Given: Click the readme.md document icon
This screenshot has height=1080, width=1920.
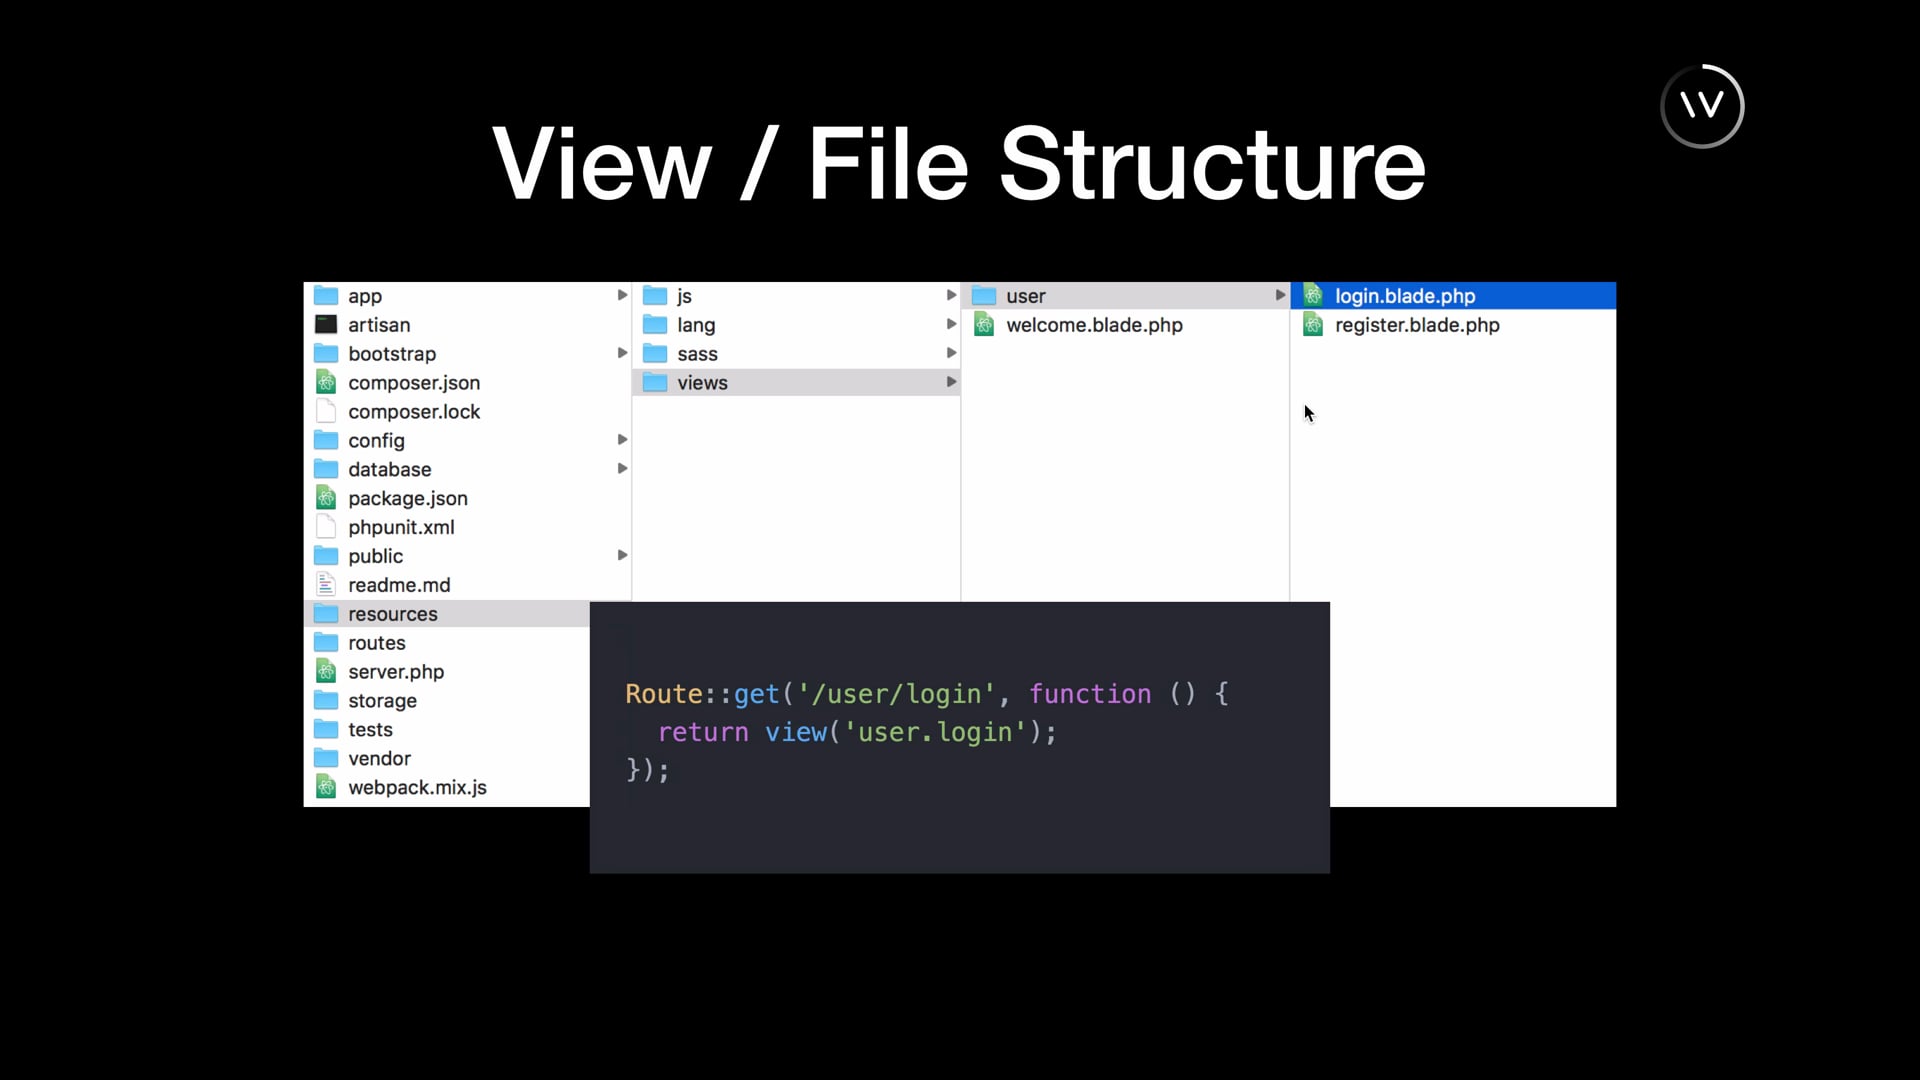Looking at the screenshot, I should 326,584.
